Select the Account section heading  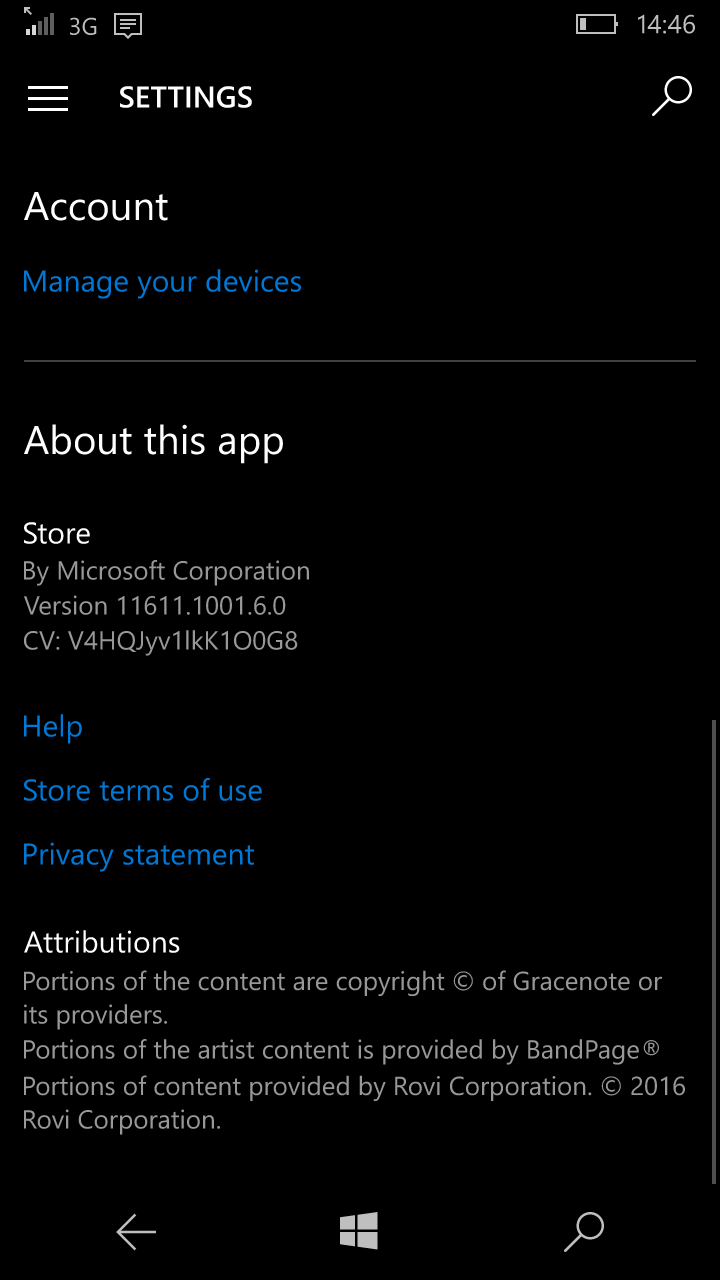point(96,207)
